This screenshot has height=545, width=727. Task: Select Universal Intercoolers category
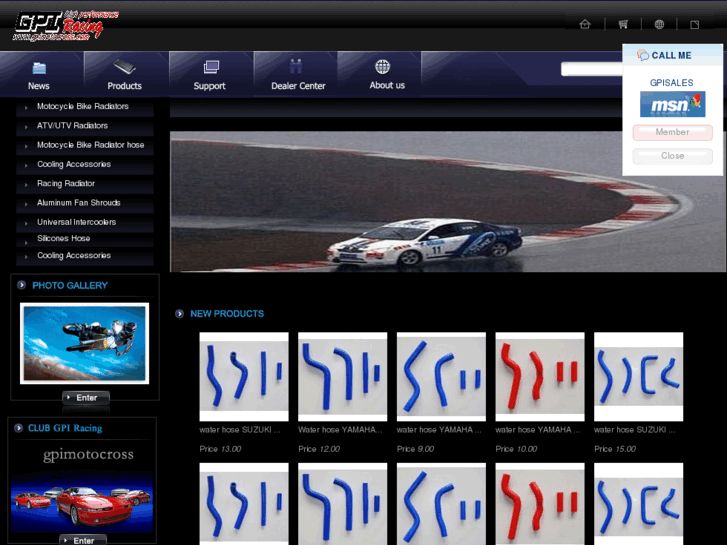pos(77,222)
